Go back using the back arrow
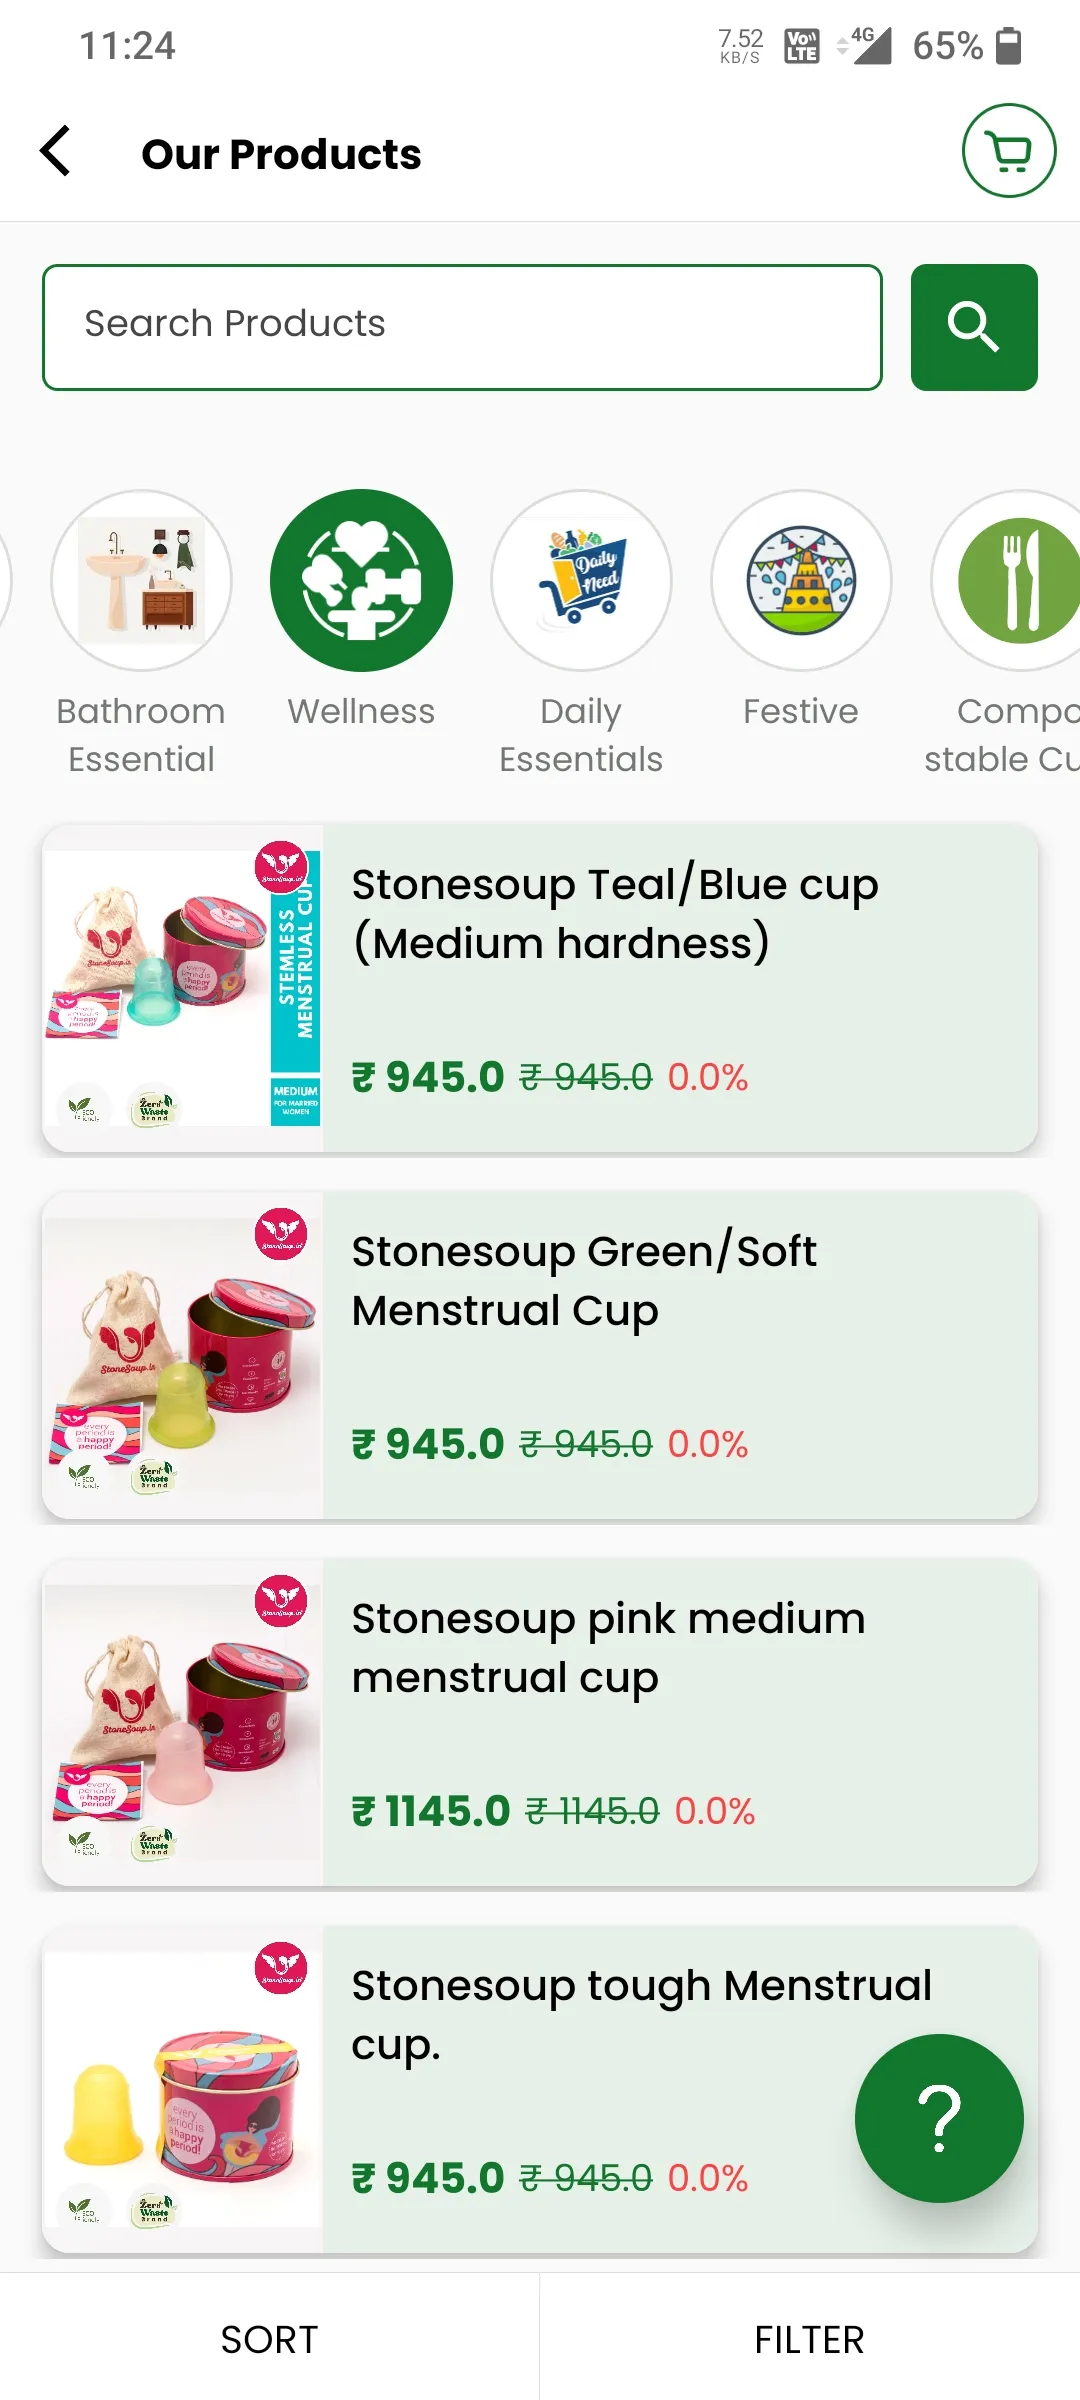 (x=56, y=151)
